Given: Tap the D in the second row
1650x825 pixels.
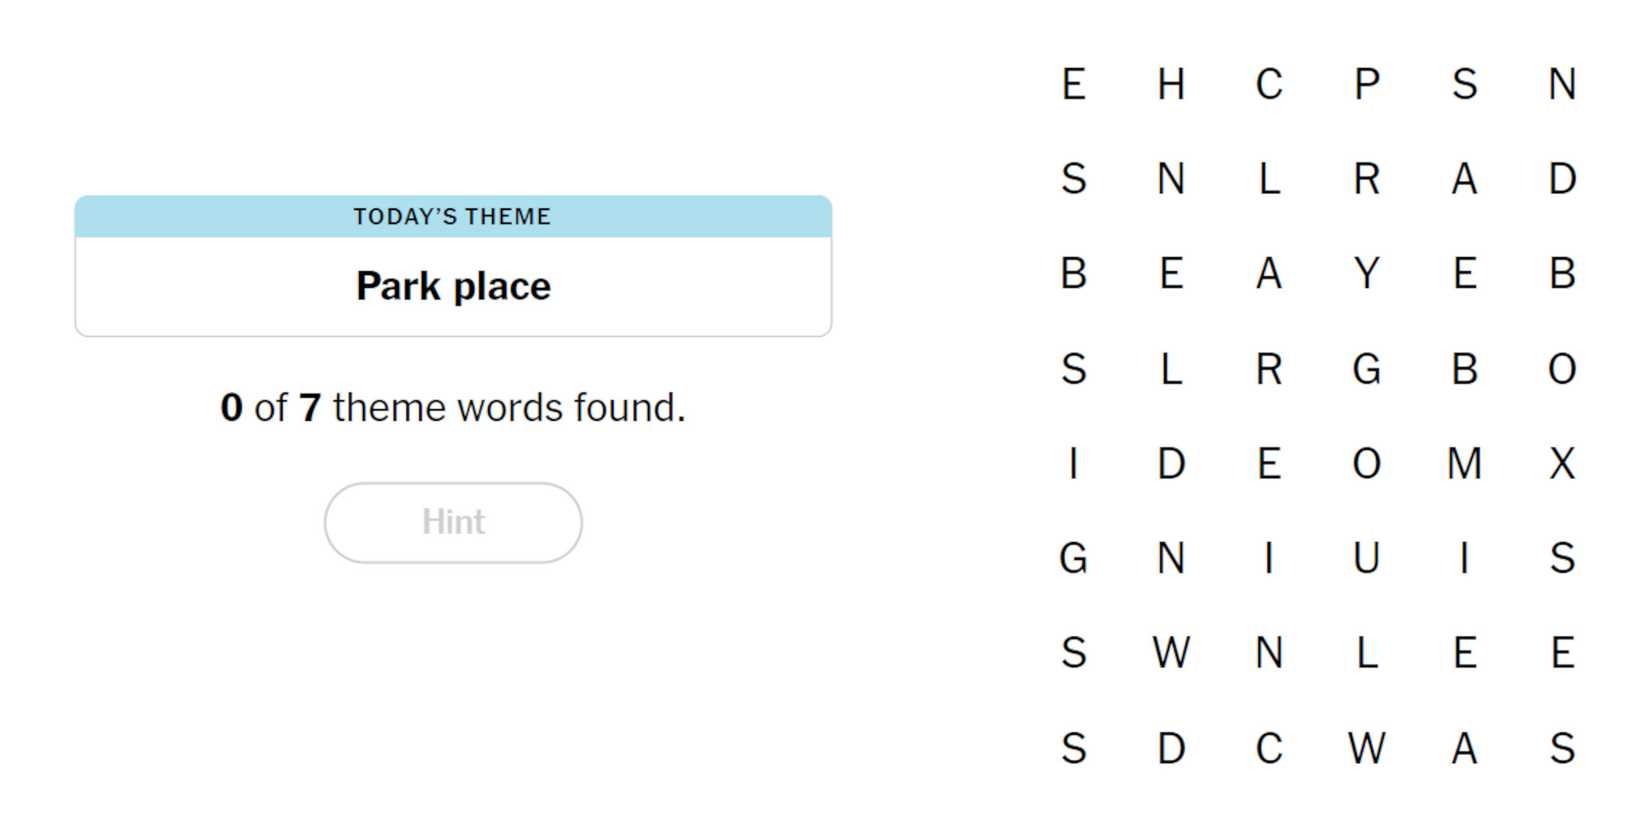Looking at the screenshot, I should pyautogui.click(x=1562, y=179).
